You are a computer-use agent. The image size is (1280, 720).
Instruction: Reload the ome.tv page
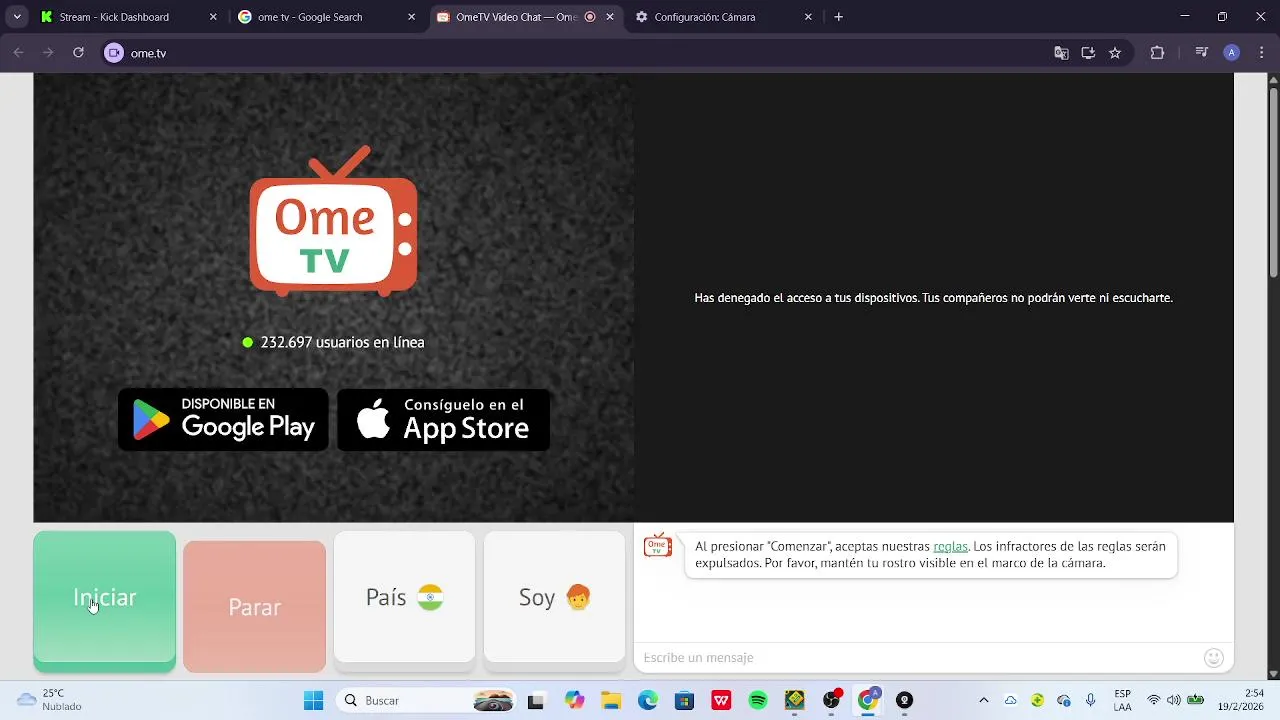pos(78,53)
